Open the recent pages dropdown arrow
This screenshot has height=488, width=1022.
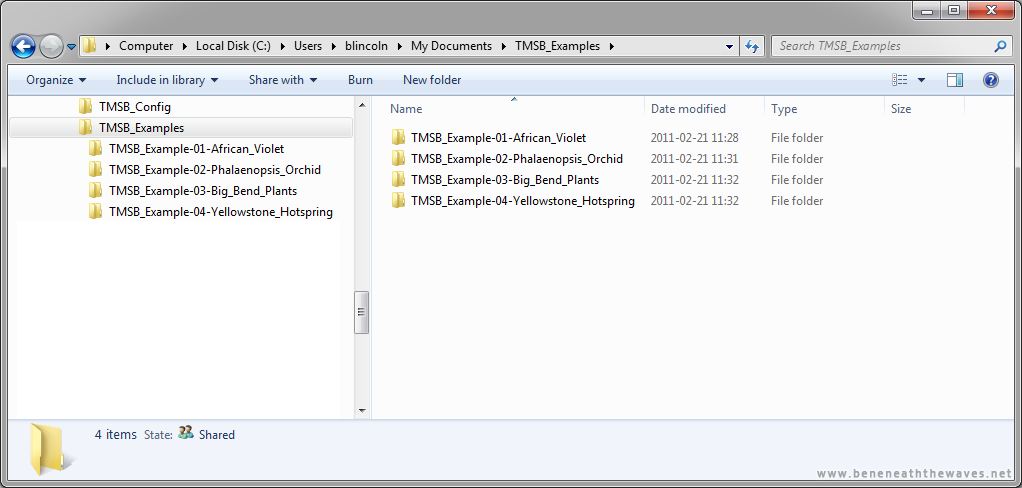(72, 47)
